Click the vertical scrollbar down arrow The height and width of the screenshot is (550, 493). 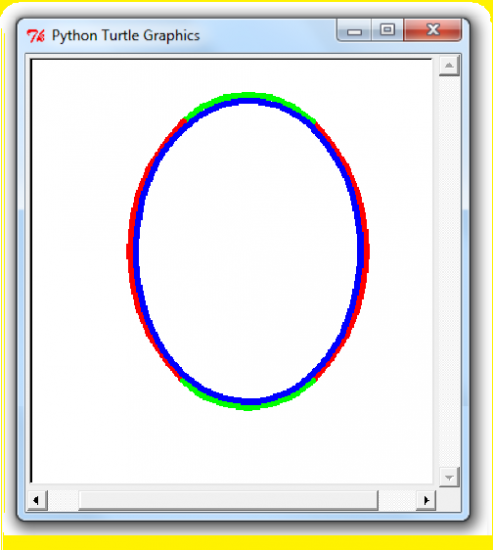(449, 477)
